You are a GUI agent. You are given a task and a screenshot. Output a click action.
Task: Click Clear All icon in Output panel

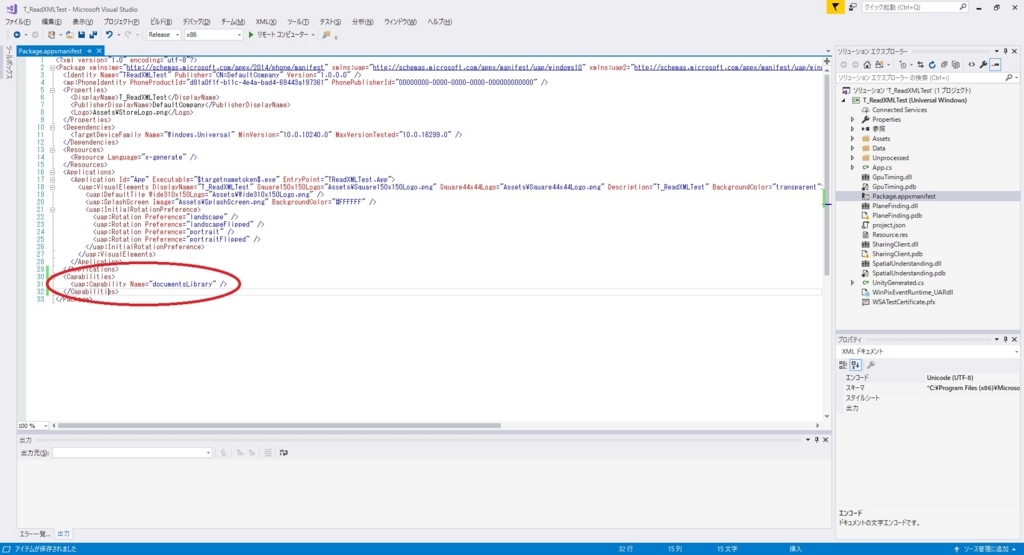coord(268,452)
